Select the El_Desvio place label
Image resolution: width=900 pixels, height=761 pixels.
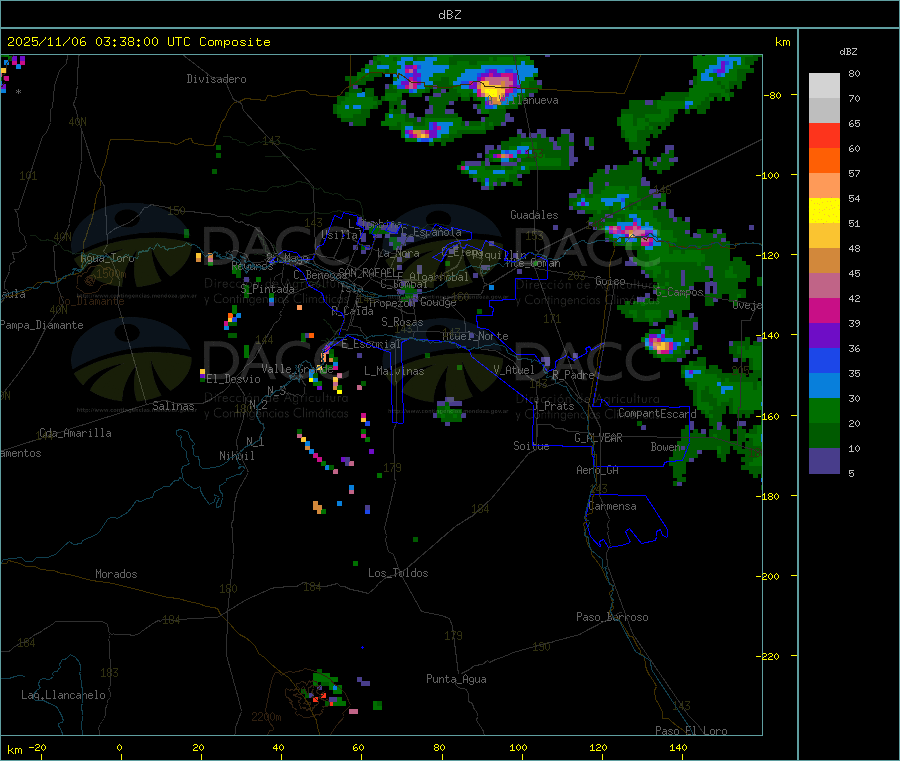pyautogui.click(x=233, y=379)
